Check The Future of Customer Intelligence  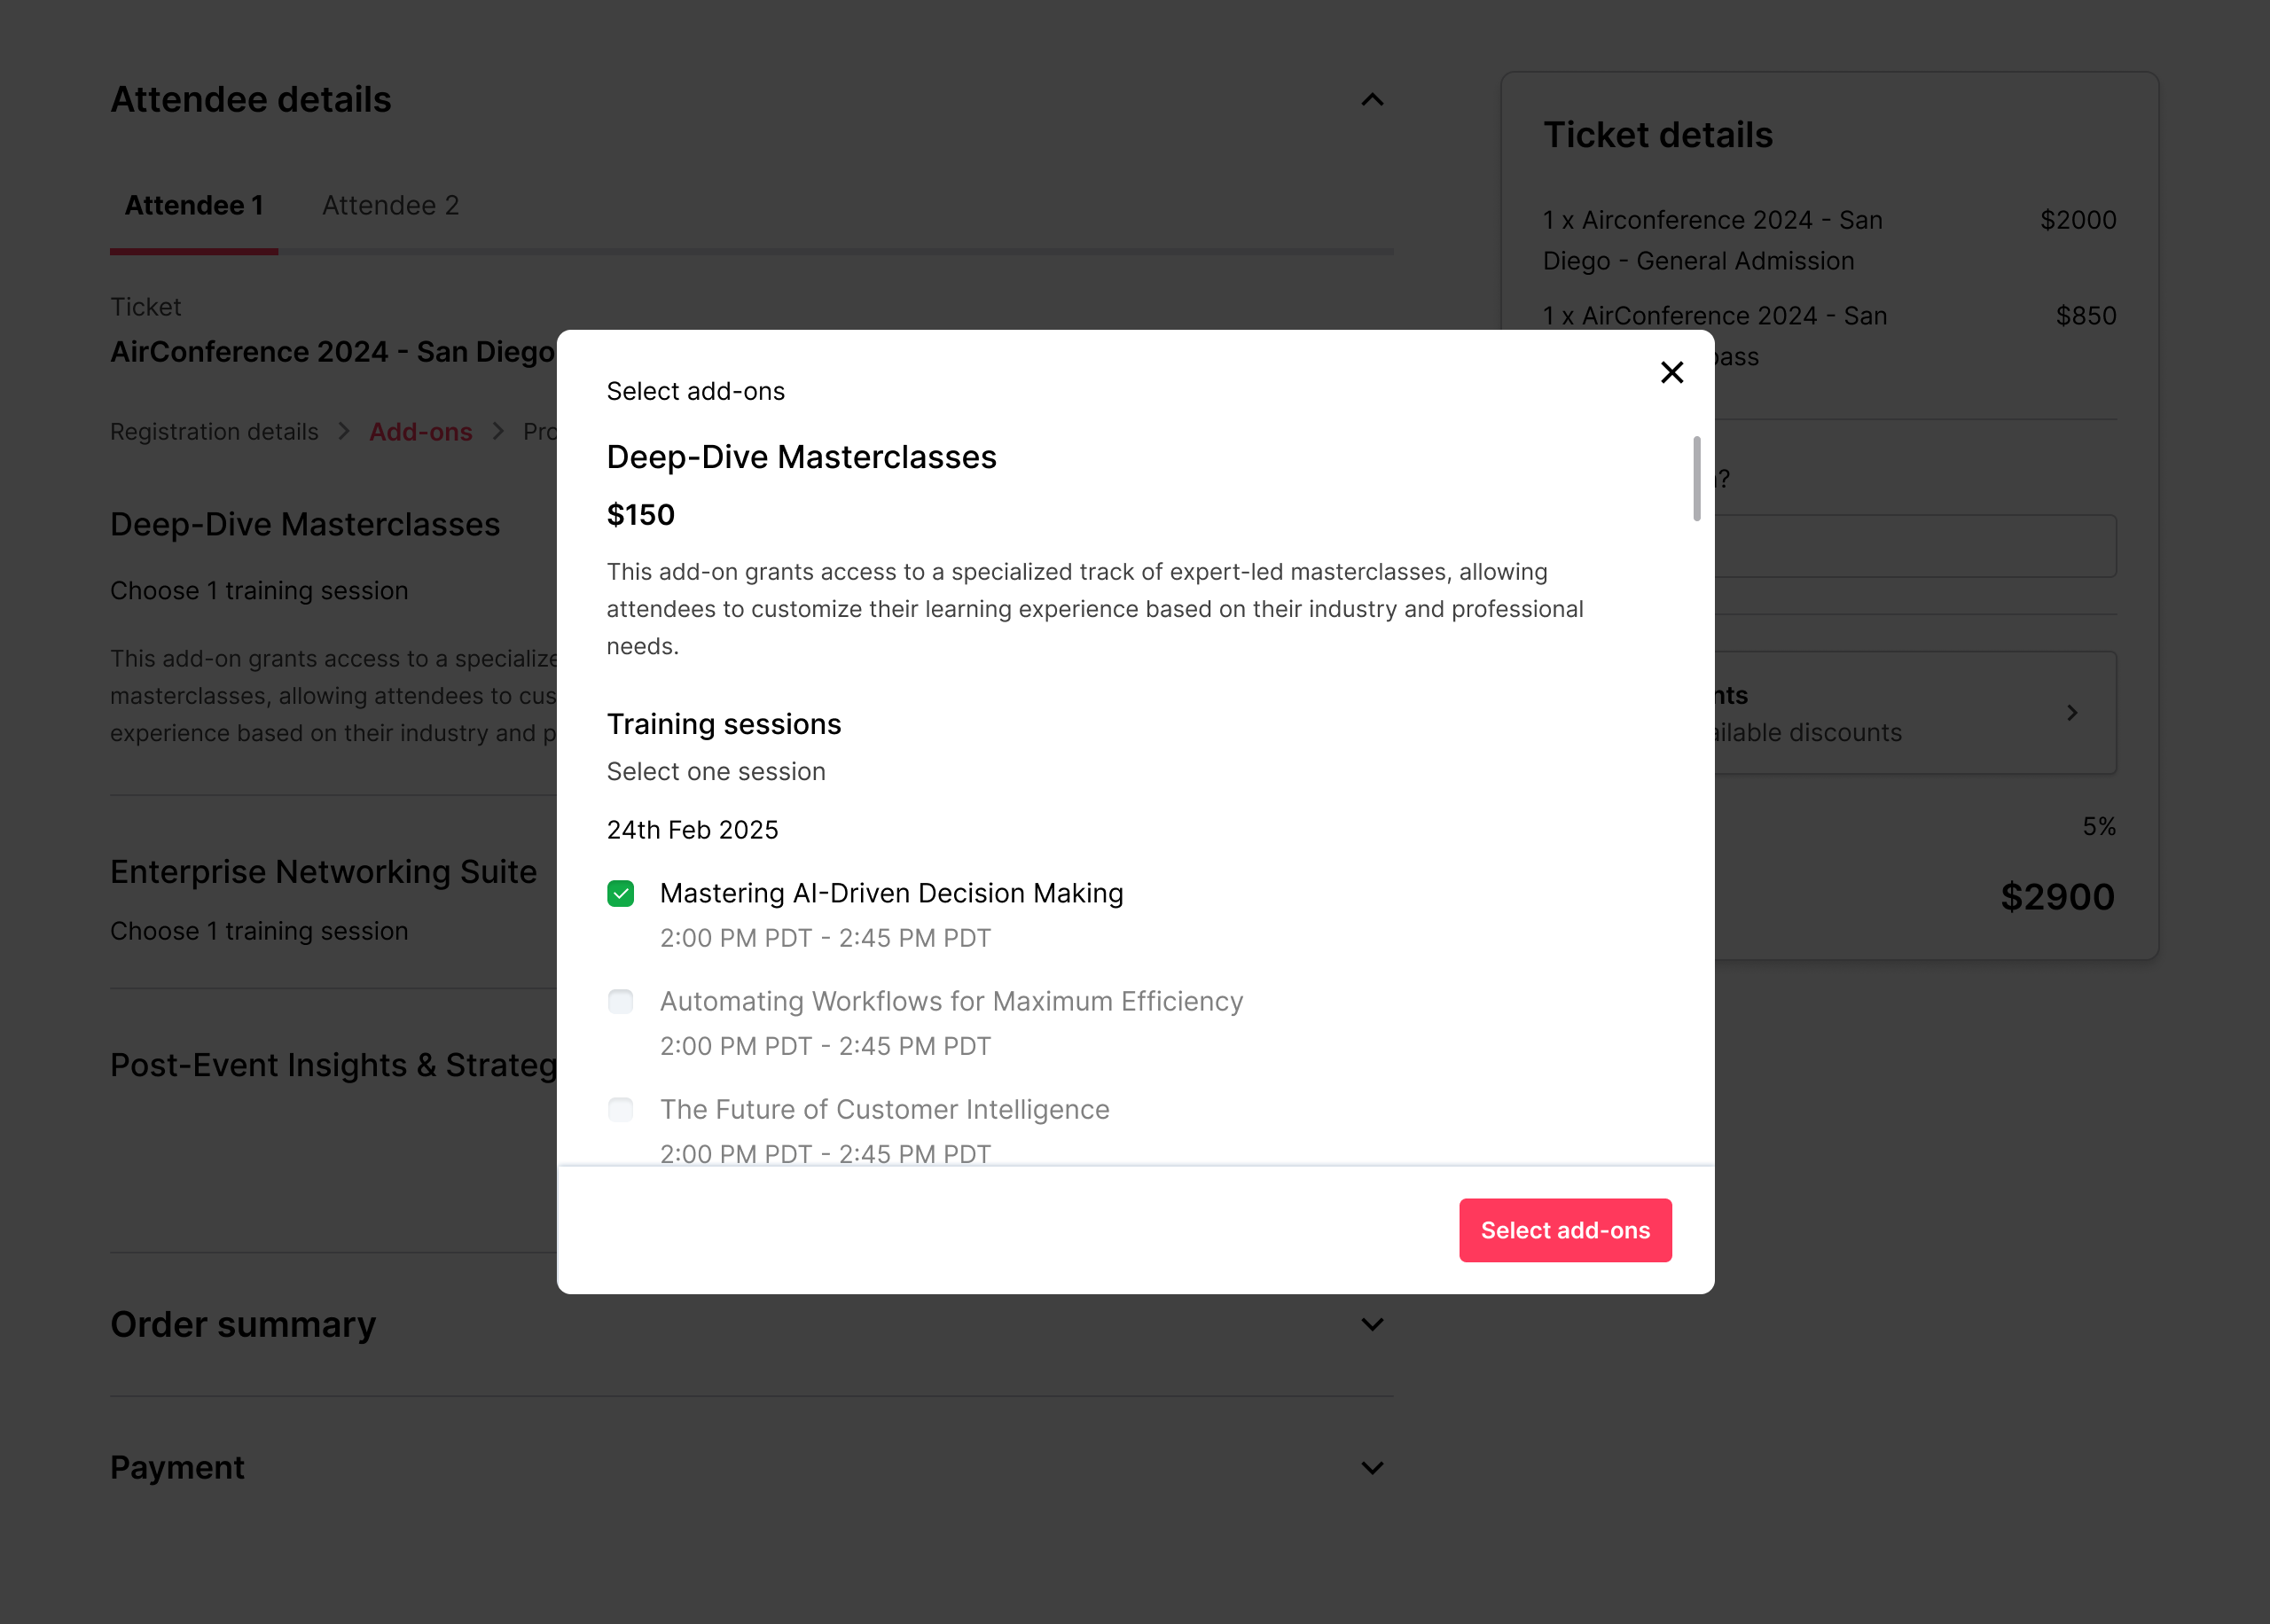(x=620, y=1109)
